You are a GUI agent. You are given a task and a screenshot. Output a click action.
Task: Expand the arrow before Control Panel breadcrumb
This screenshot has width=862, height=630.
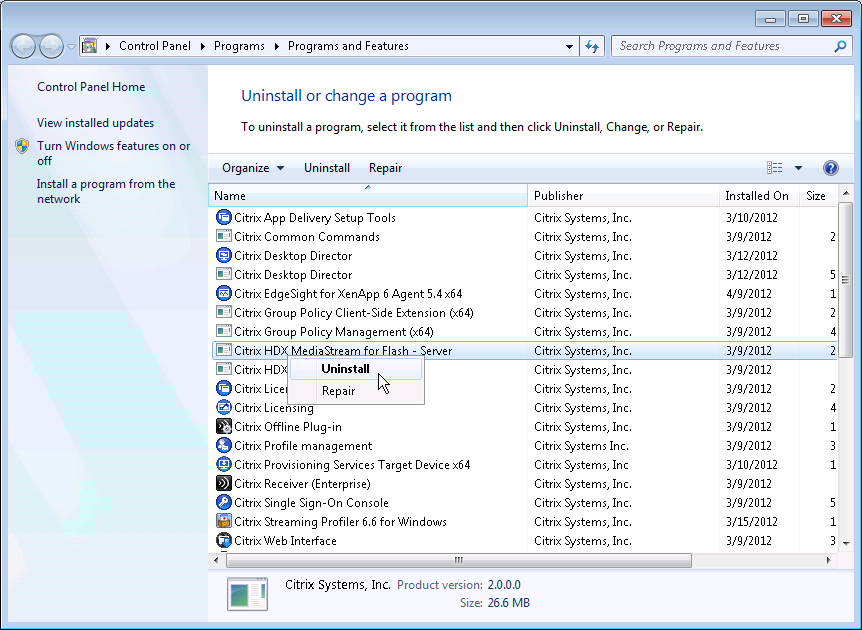pos(108,46)
